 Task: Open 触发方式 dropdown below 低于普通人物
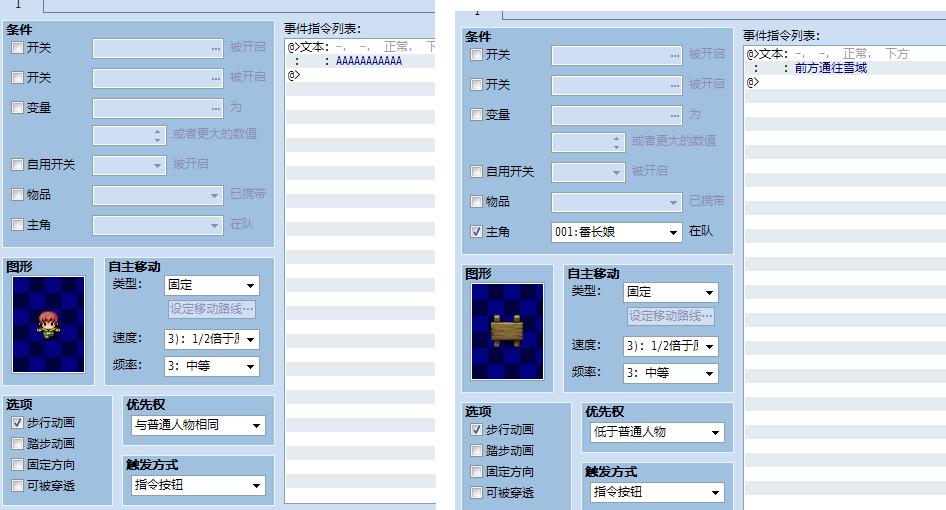[x=657, y=492]
